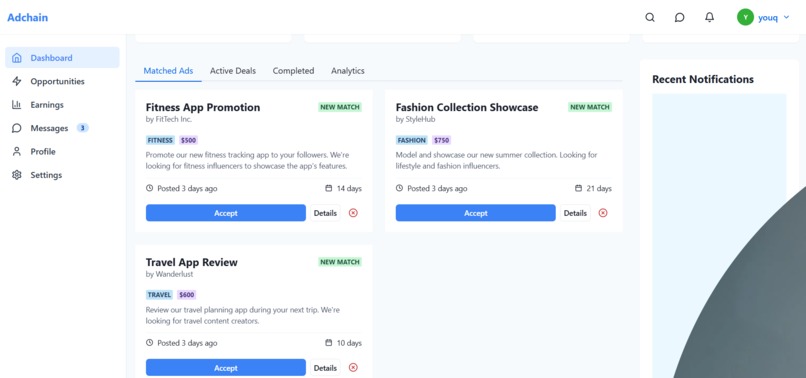Click the FASHION category tag
Image resolution: width=806 pixels, height=378 pixels.
click(412, 140)
